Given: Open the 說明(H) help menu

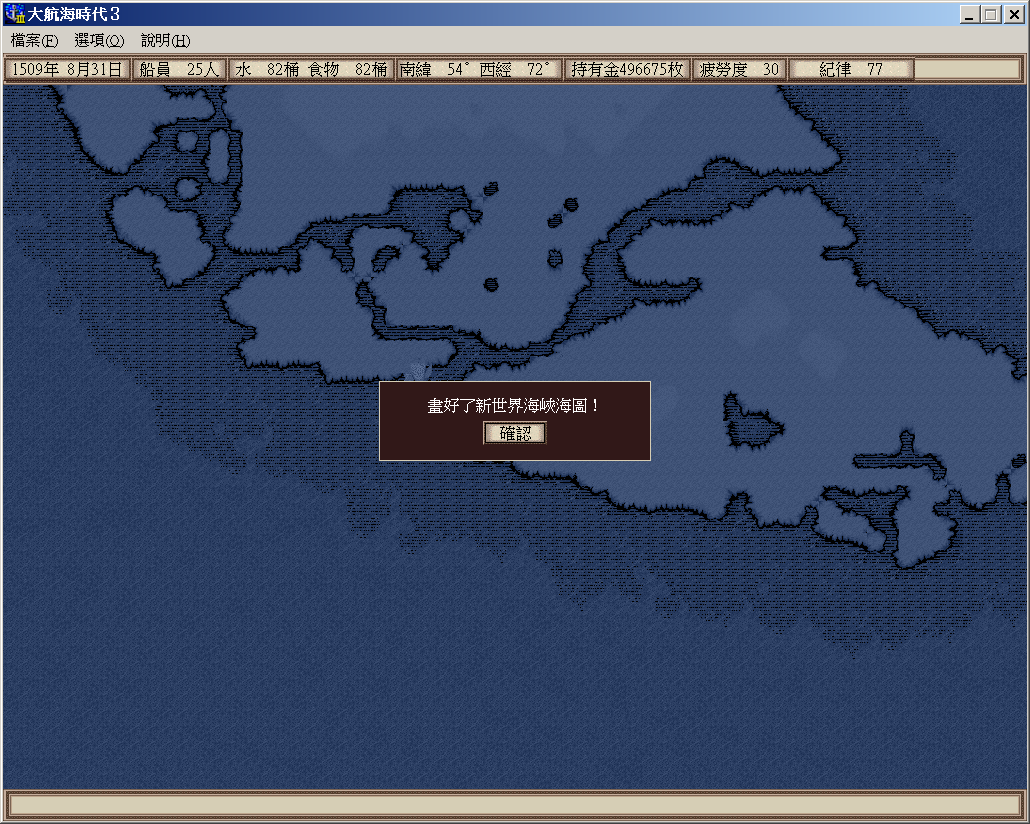Looking at the screenshot, I should coord(165,41).
